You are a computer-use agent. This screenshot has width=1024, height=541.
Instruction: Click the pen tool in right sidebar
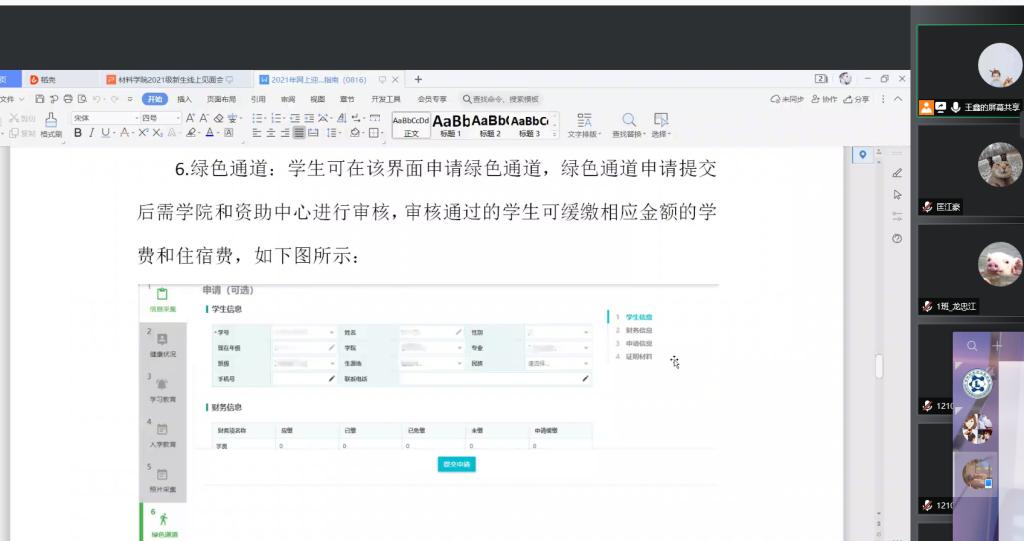pos(897,173)
